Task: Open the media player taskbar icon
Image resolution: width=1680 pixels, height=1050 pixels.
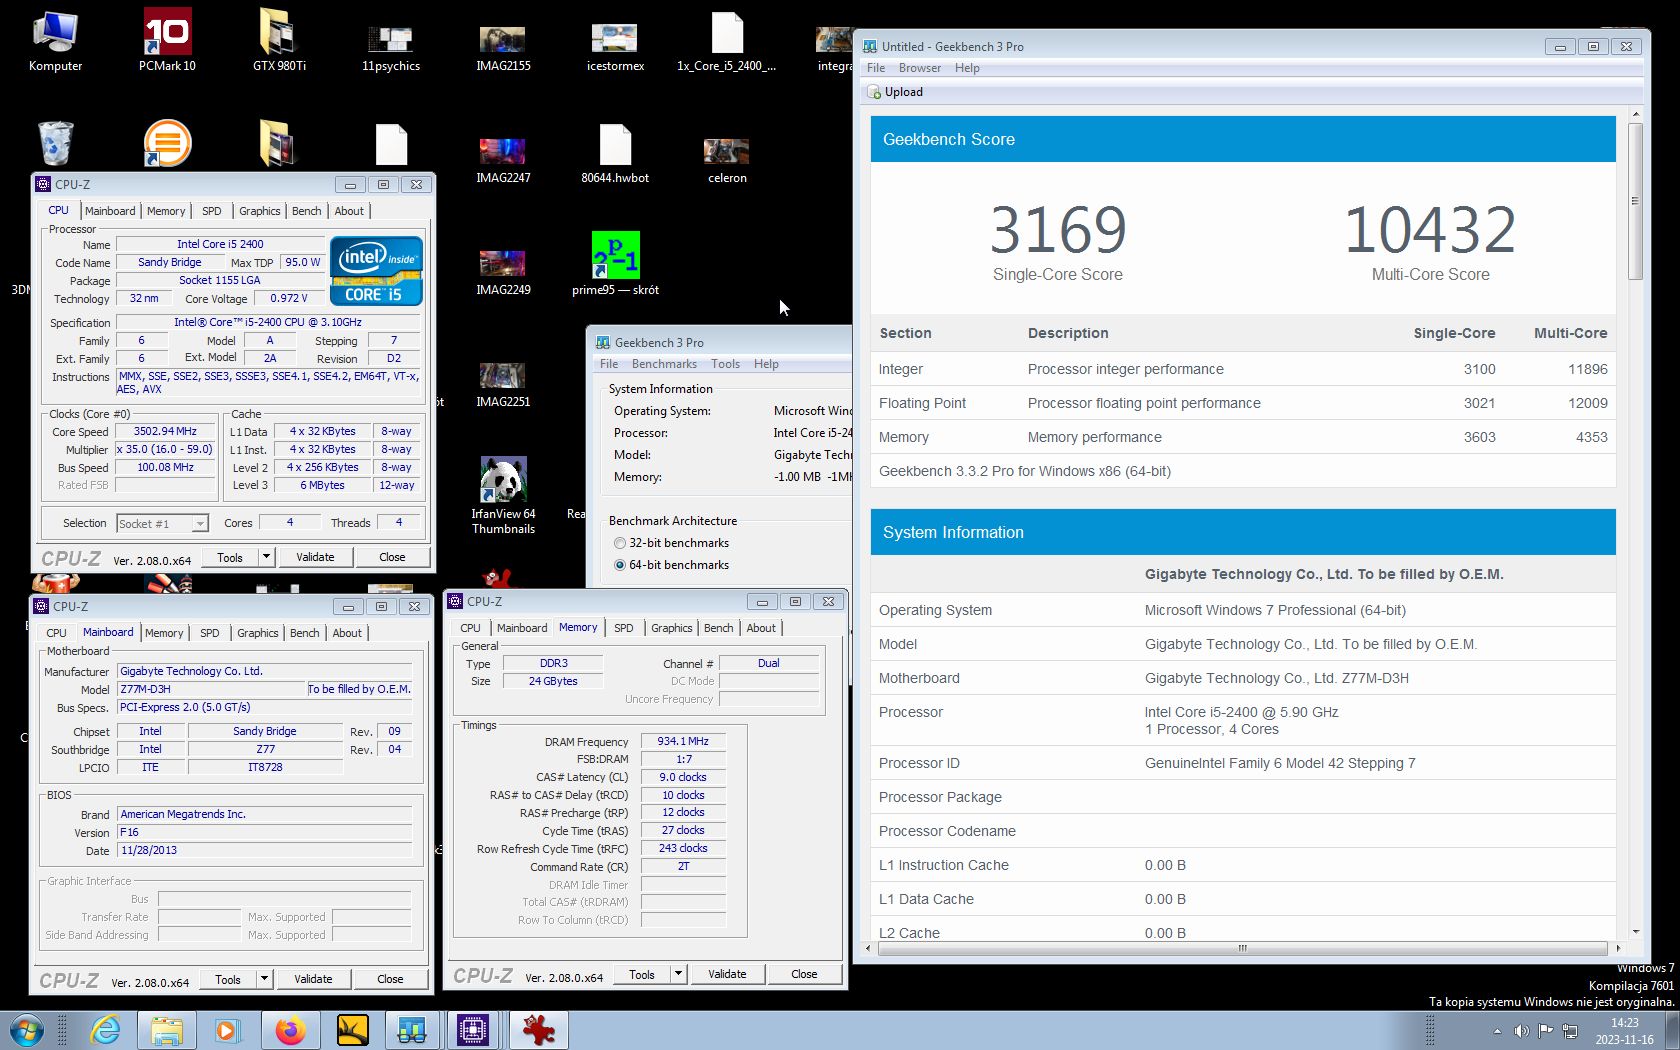Action: [228, 1030]
